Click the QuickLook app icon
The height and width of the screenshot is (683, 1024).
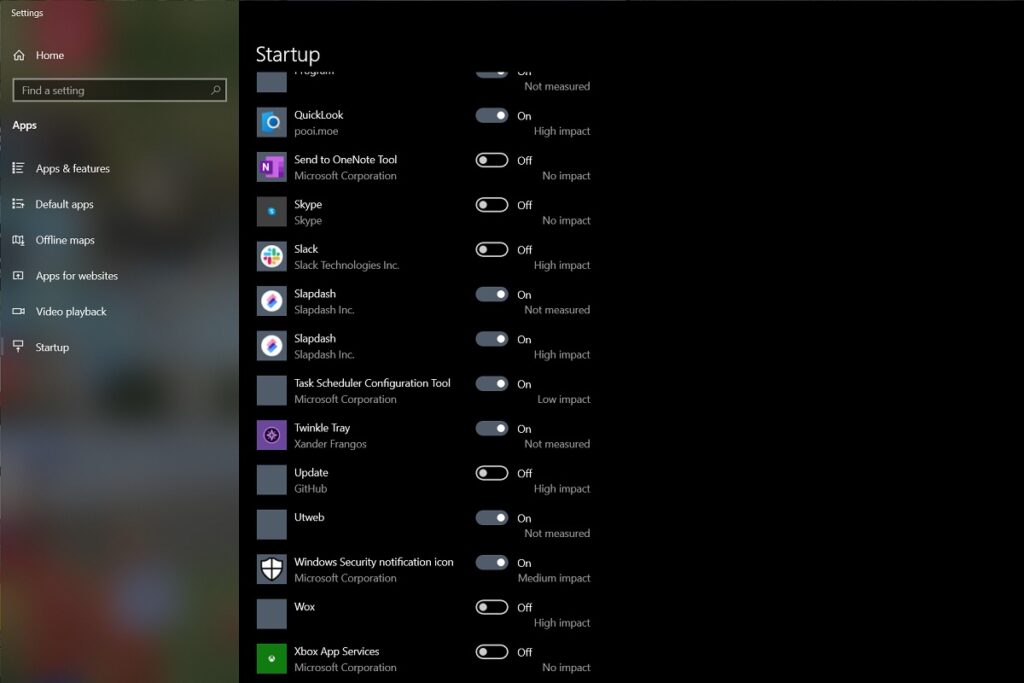click(x=272, y=123)
